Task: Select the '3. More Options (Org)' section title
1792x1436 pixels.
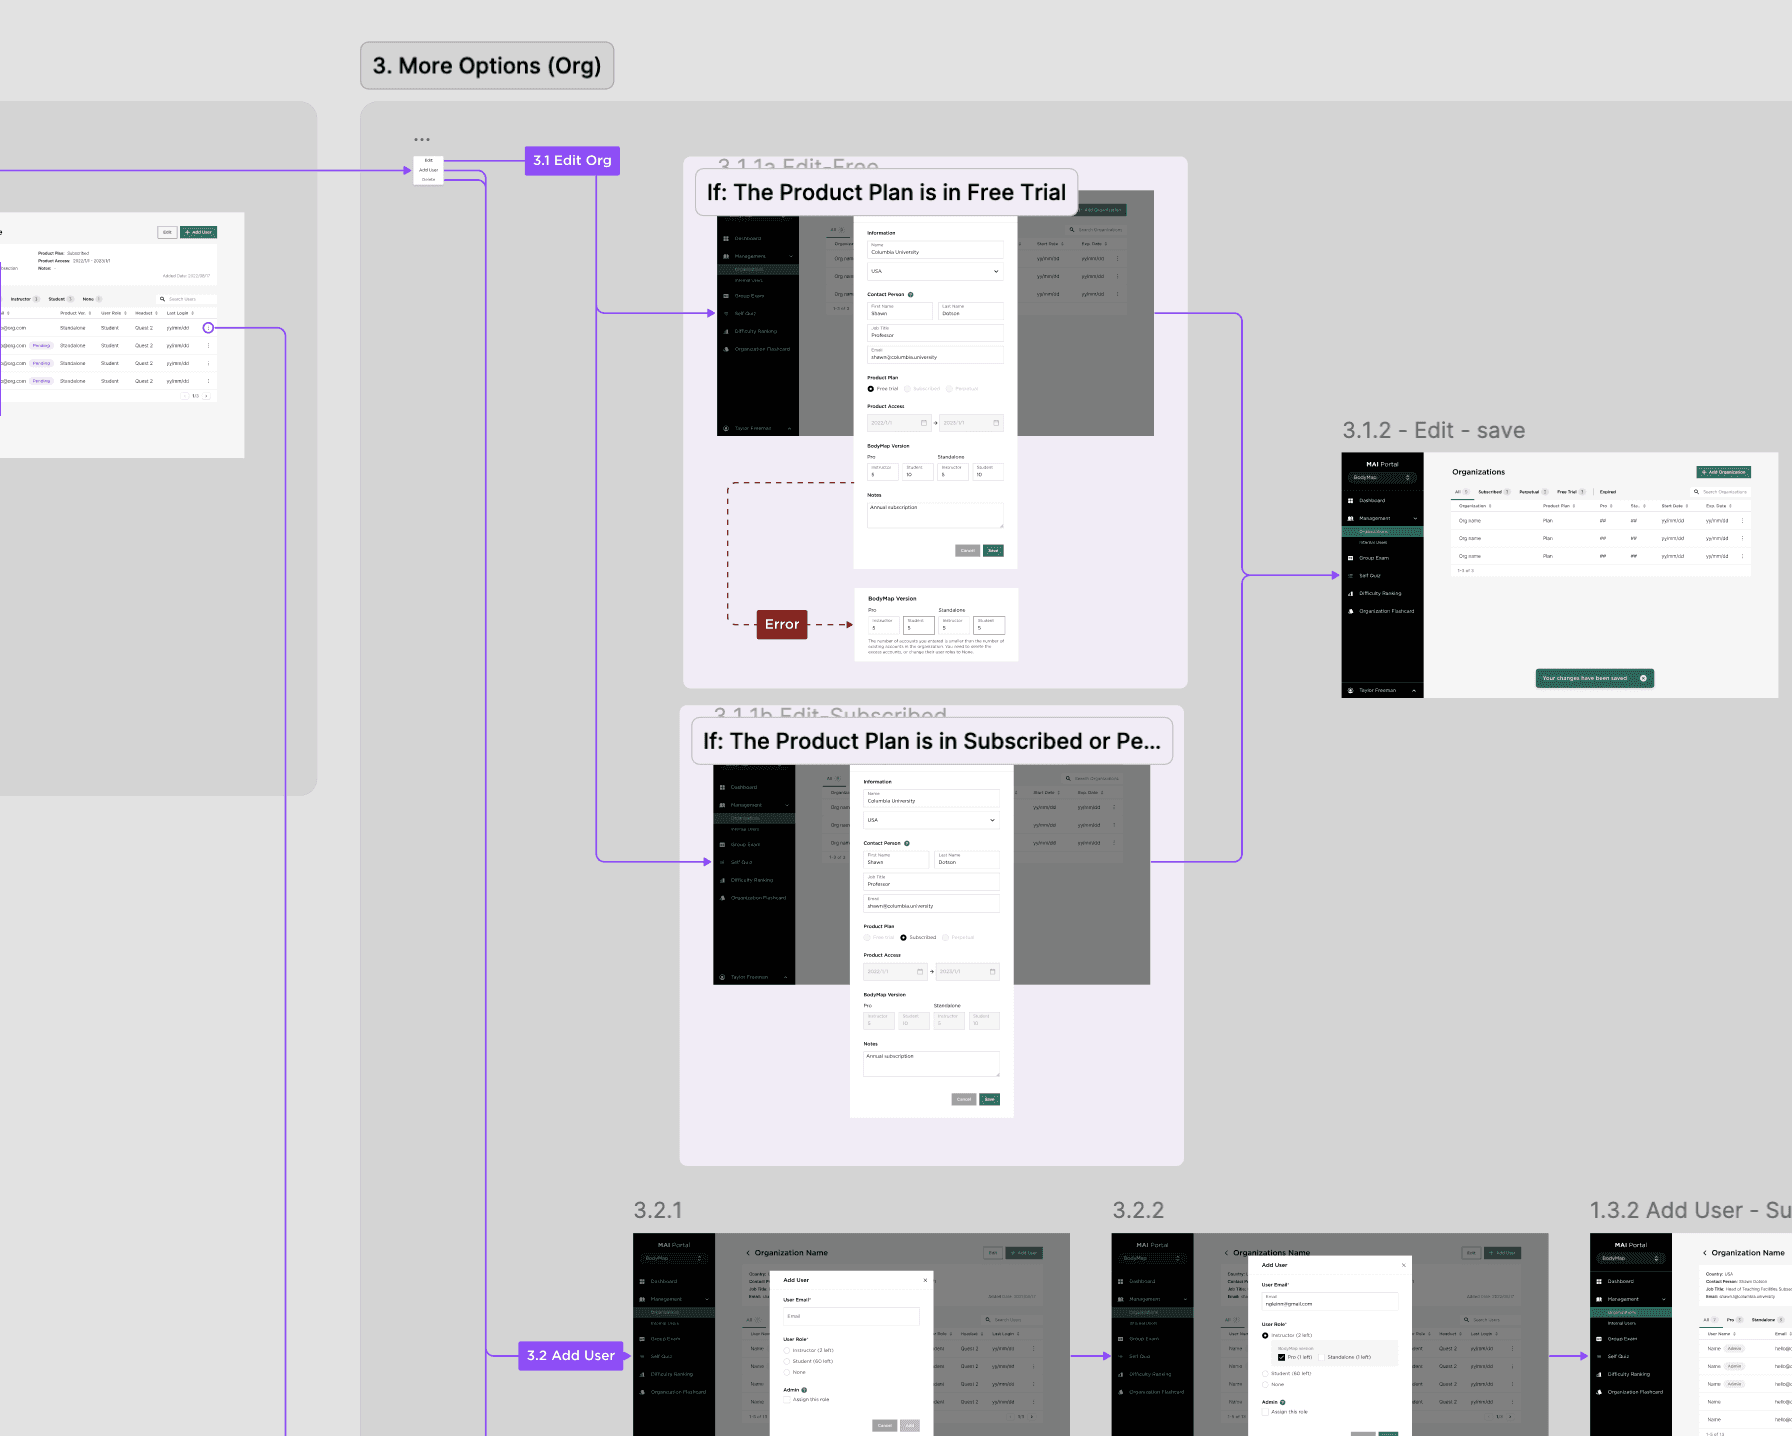Action: (487, 66)
